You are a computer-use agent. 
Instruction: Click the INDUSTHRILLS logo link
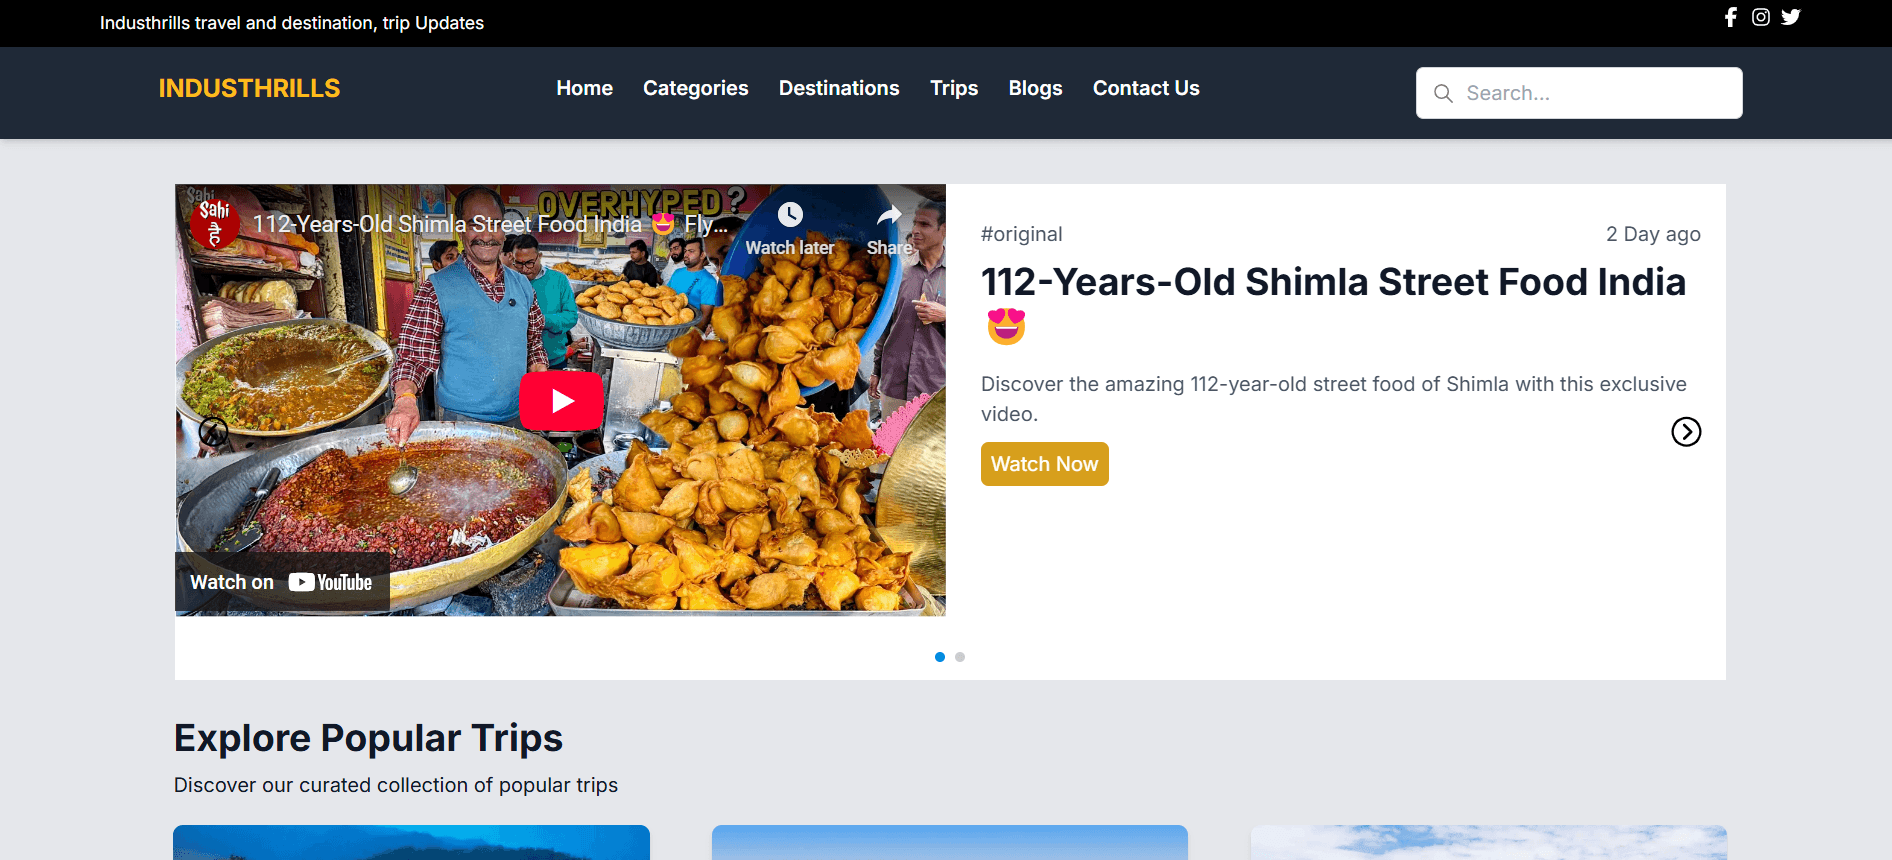click(x=249, y=88)
